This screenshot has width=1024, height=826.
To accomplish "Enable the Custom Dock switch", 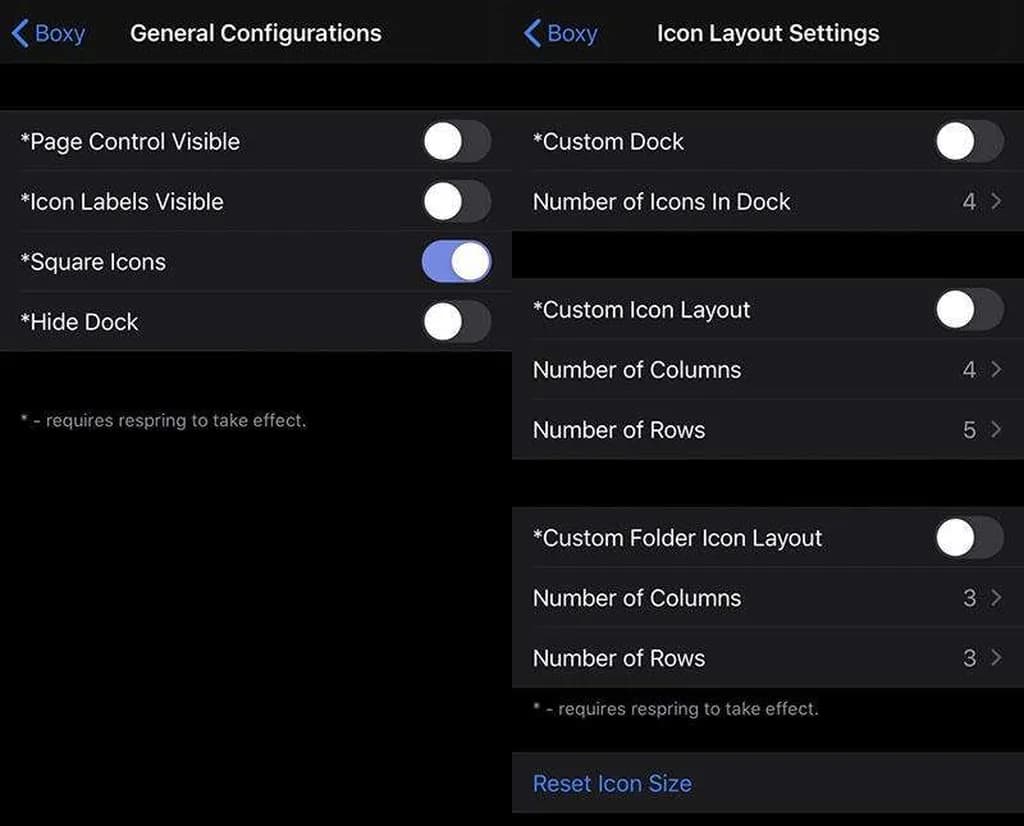I will [x=968, y=142].
